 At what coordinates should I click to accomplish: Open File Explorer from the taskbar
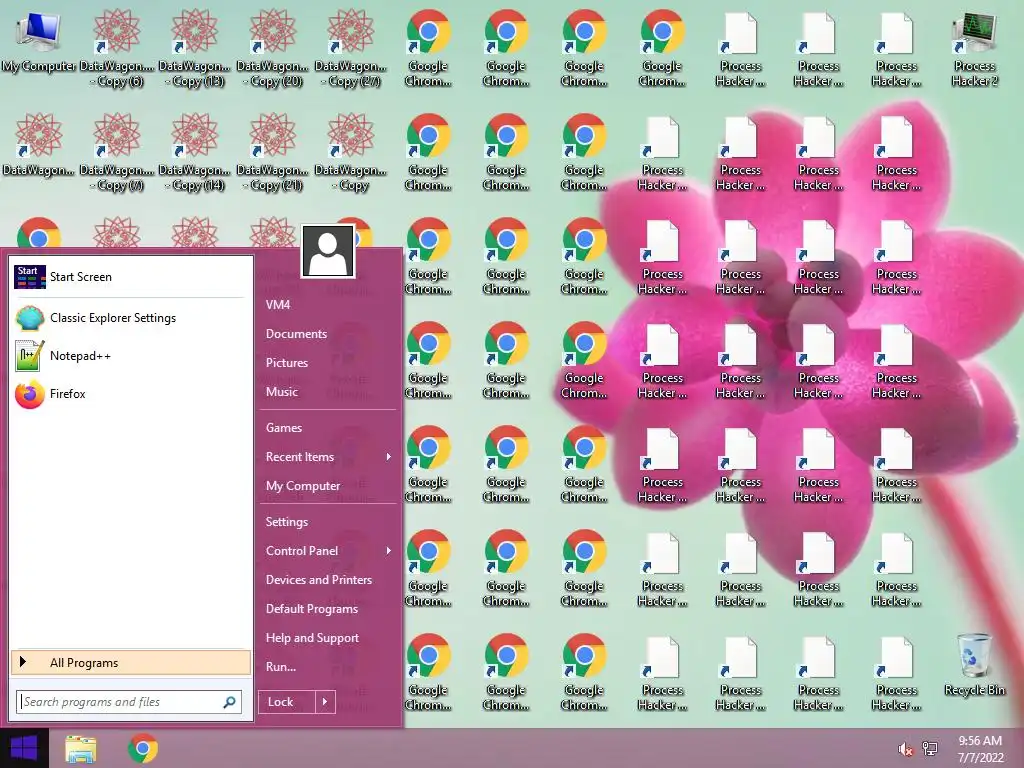coord(81,749)
